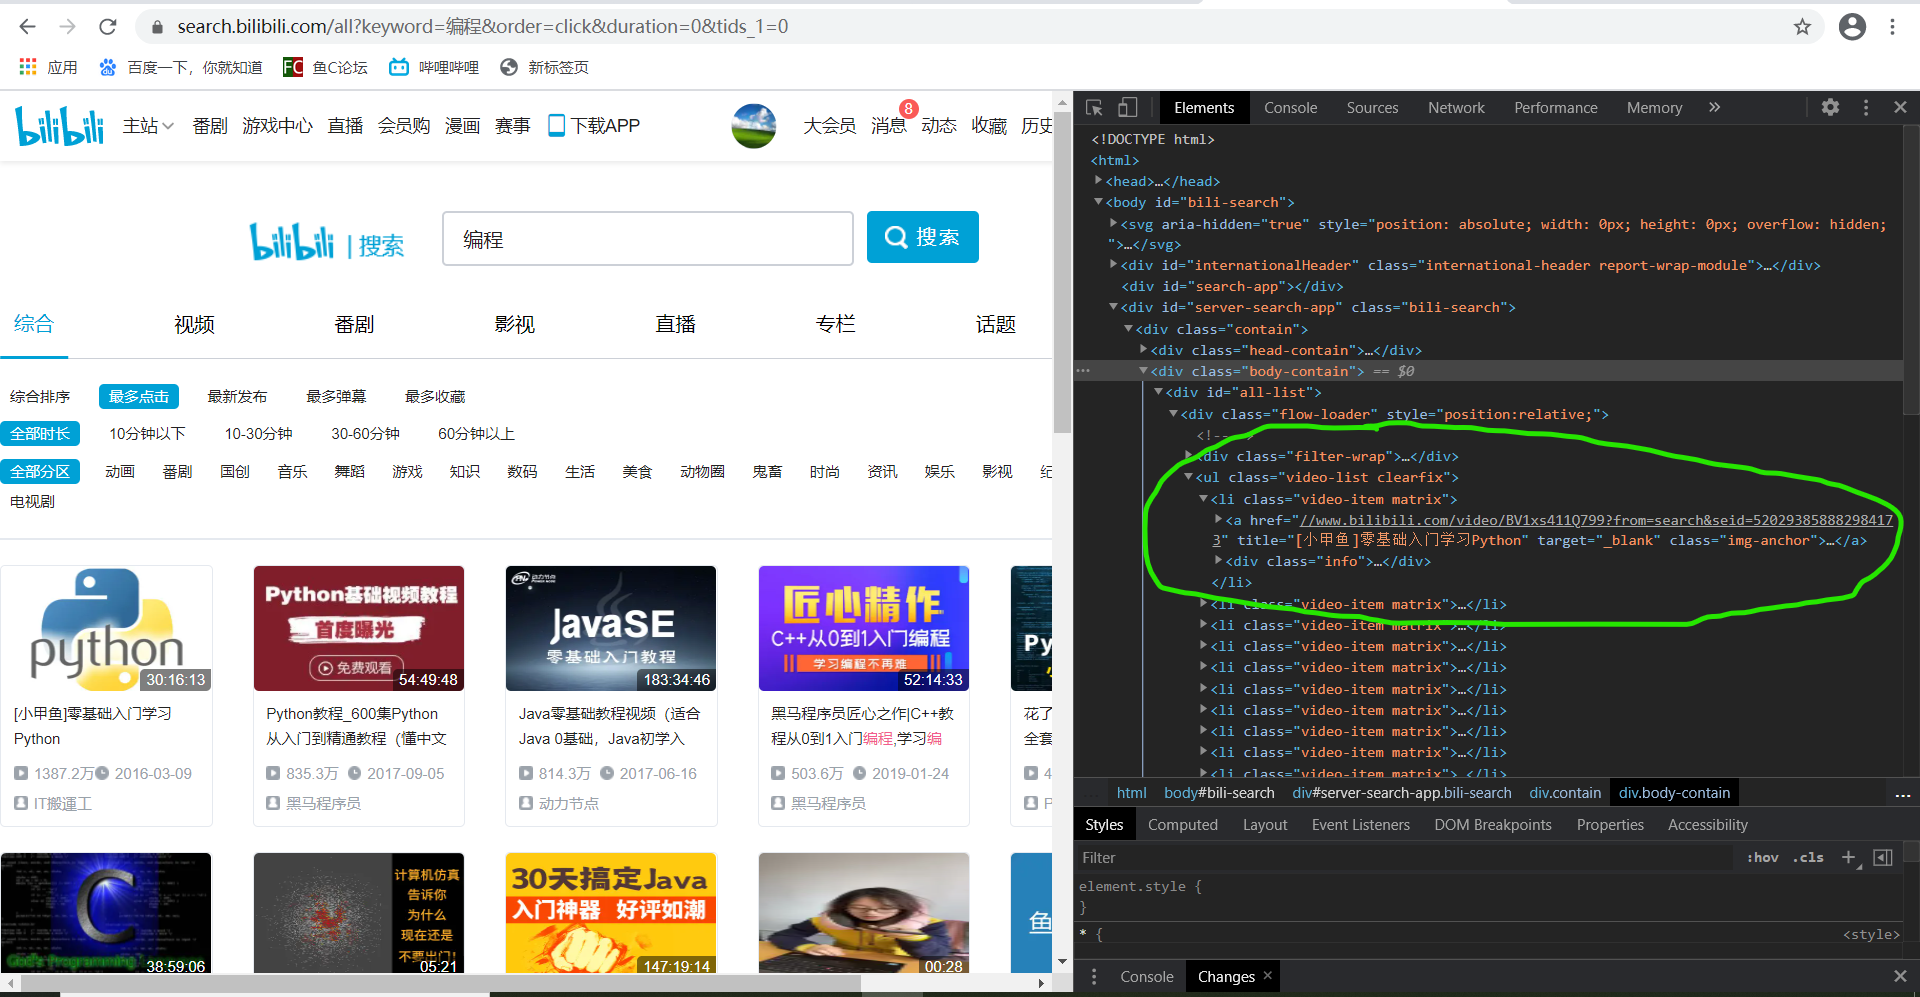Image resolution: width=1920 pixels, height=997 pixels.
Task: Open Chrome three-dot menu
Action: tap(1892, 27)
